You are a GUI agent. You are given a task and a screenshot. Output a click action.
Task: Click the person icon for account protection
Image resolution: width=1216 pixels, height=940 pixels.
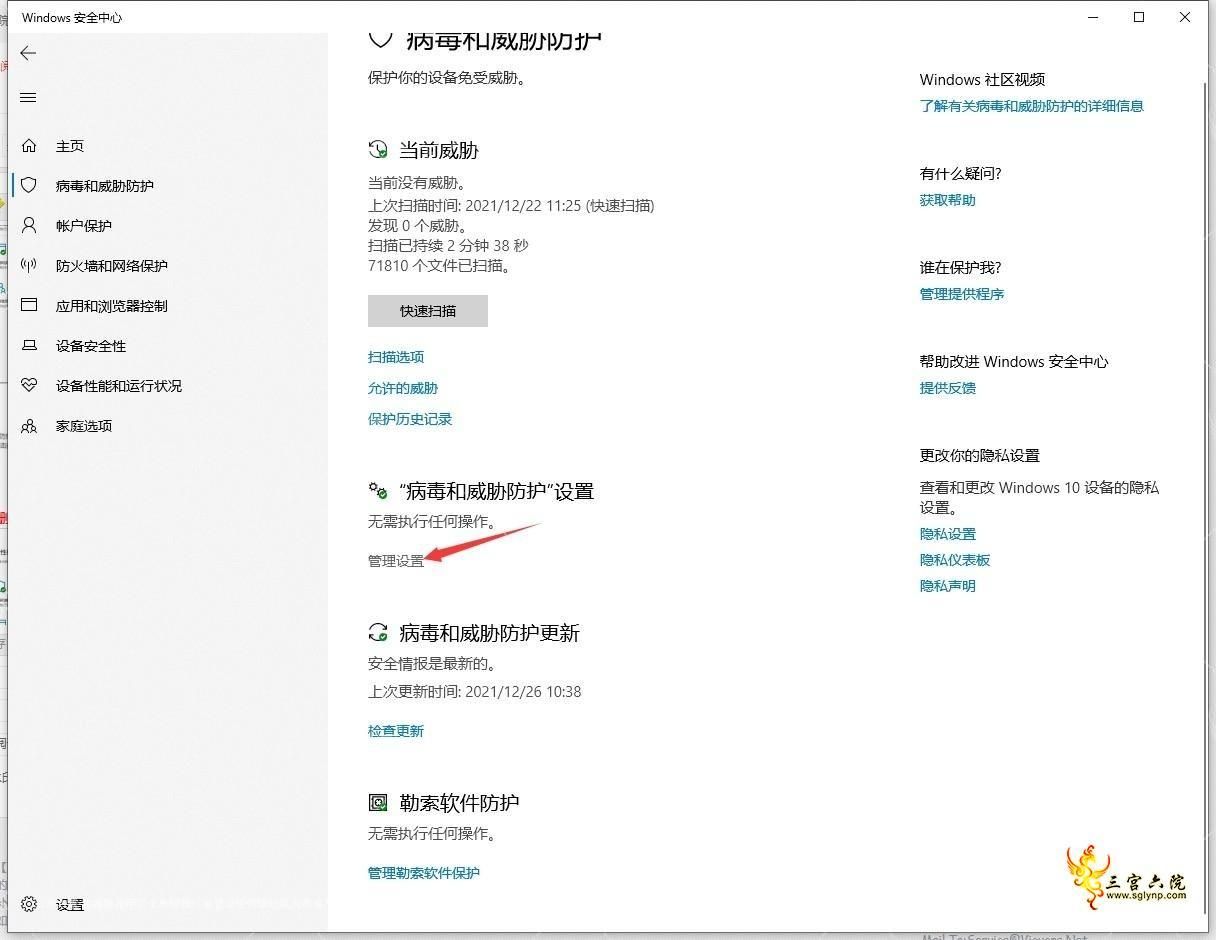coord(29,225)
